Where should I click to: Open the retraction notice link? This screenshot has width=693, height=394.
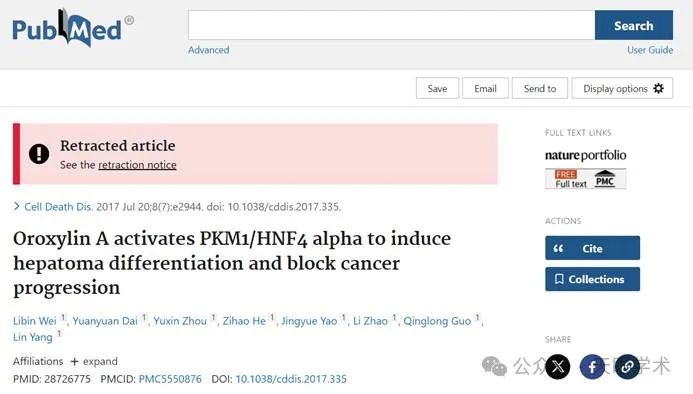[x=137, y=165]
